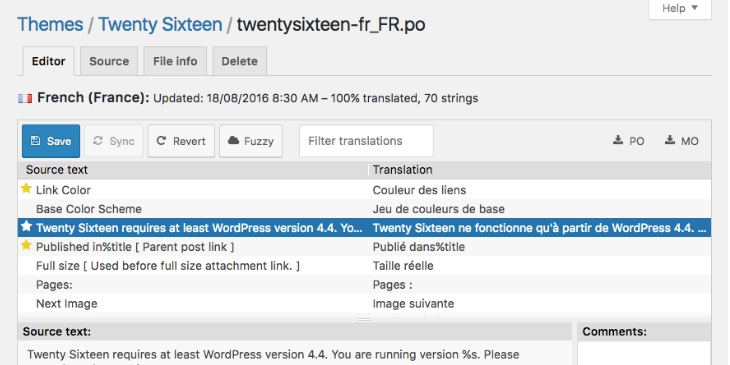Click the Revert button
730x365 pixels.
pyautogui.click(x=181, y=141)
